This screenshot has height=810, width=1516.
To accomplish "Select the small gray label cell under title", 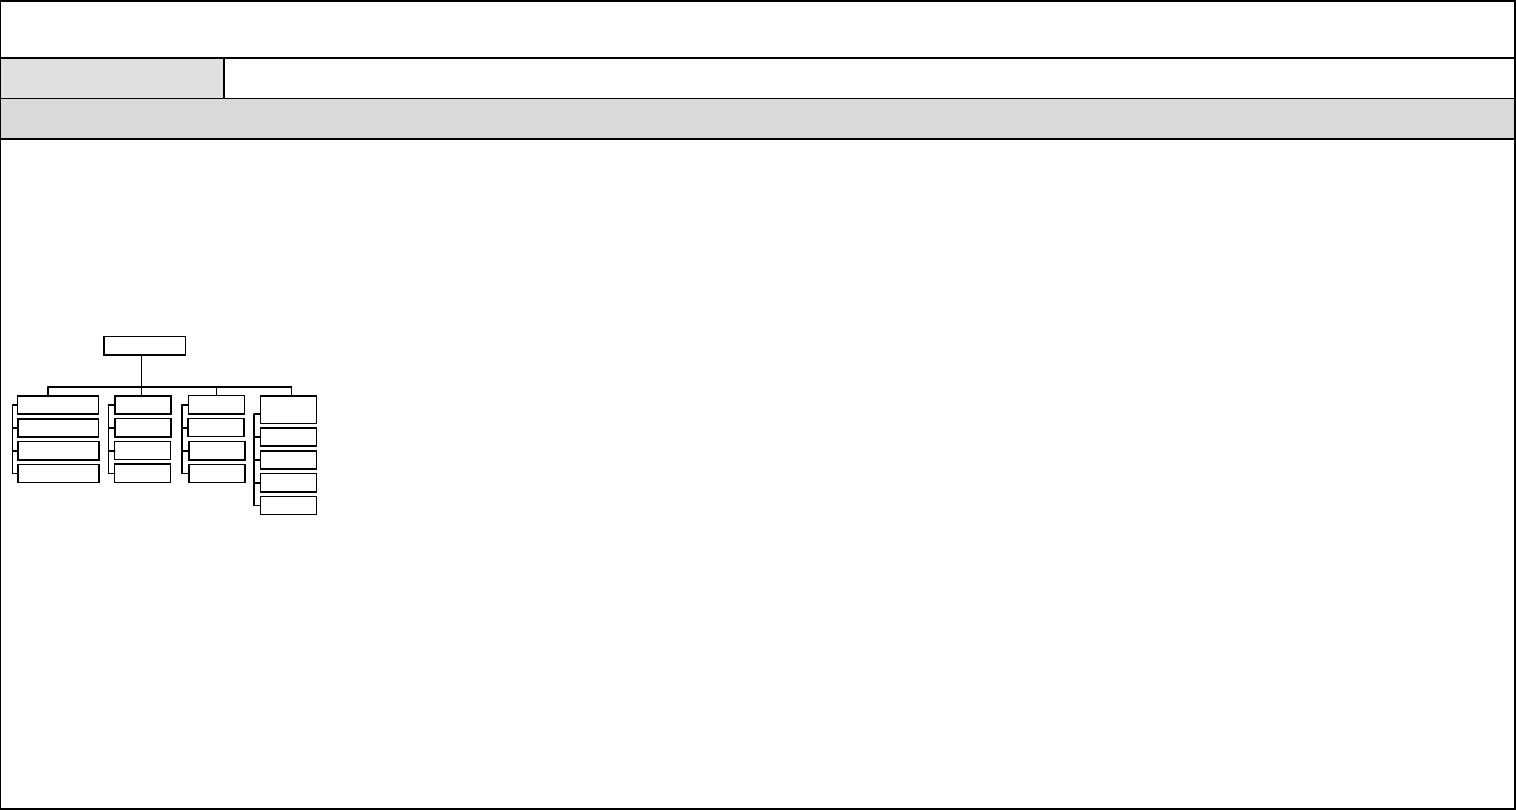I will pyautogui.click(x=113, y=78).
